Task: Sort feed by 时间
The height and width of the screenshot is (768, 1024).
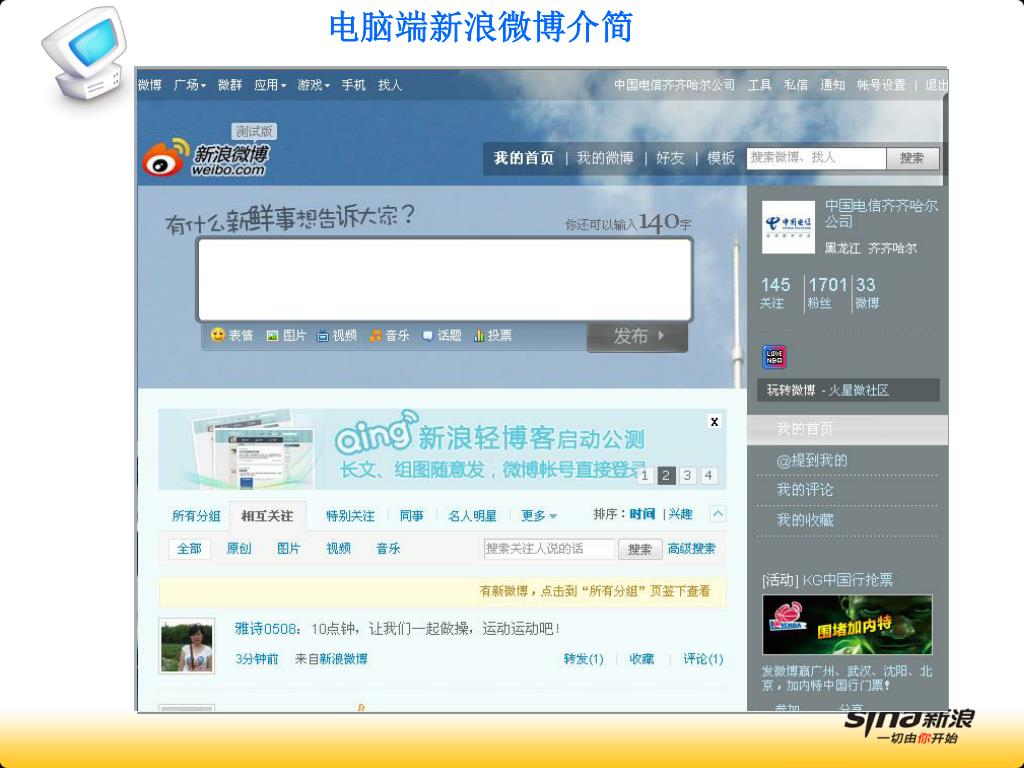Action: pos(643,514)
